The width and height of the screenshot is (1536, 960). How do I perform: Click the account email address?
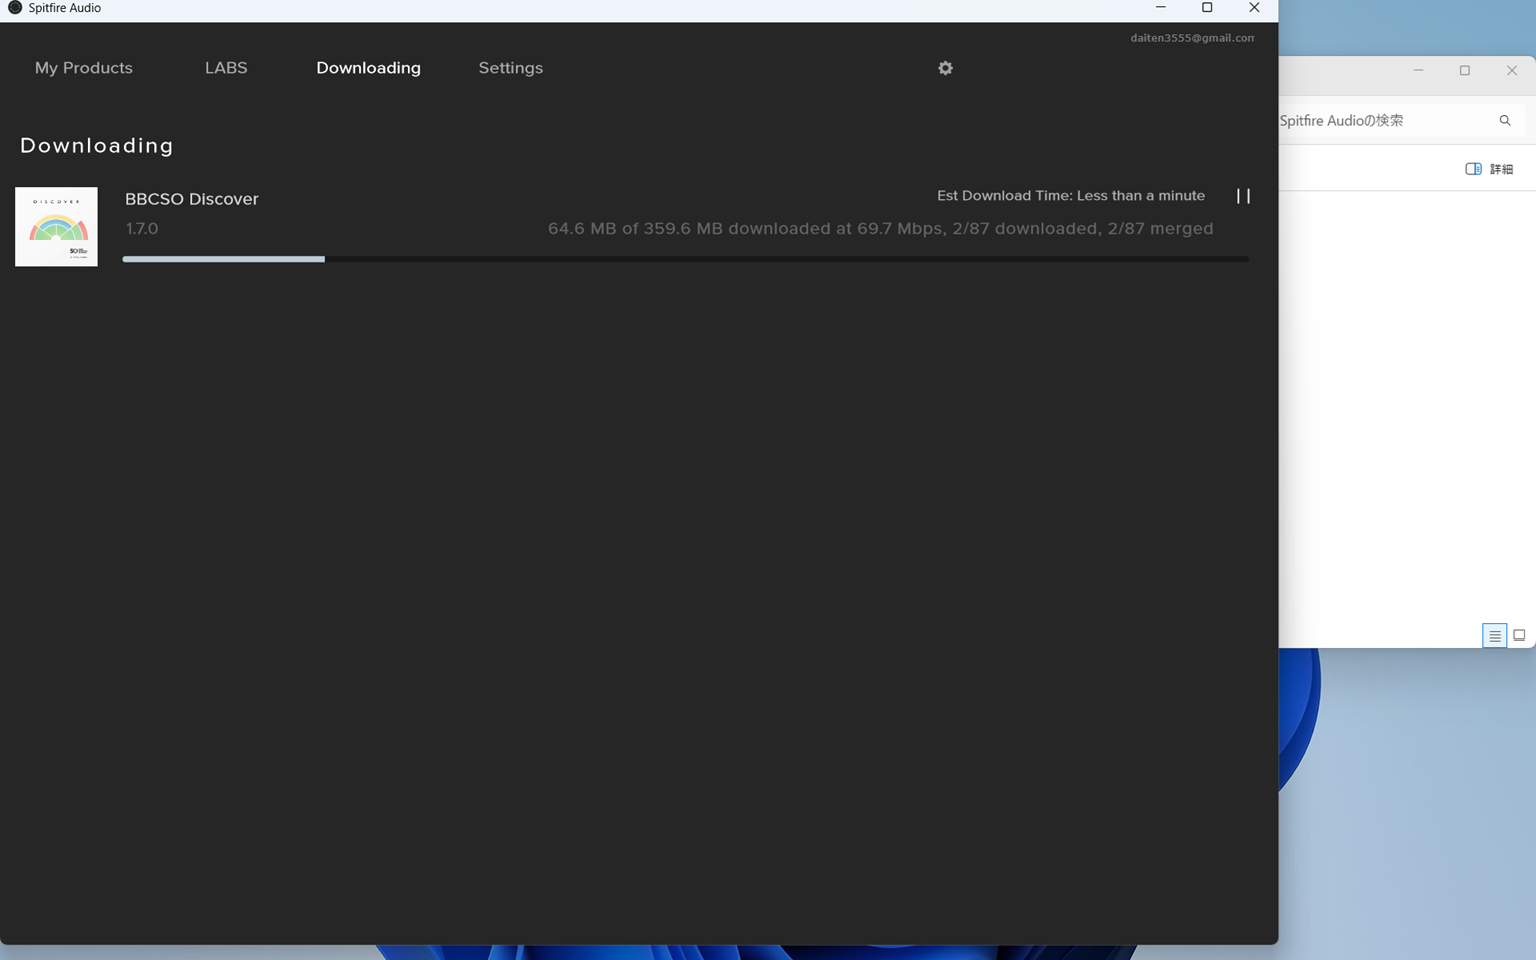click(x=1192, y=38)
